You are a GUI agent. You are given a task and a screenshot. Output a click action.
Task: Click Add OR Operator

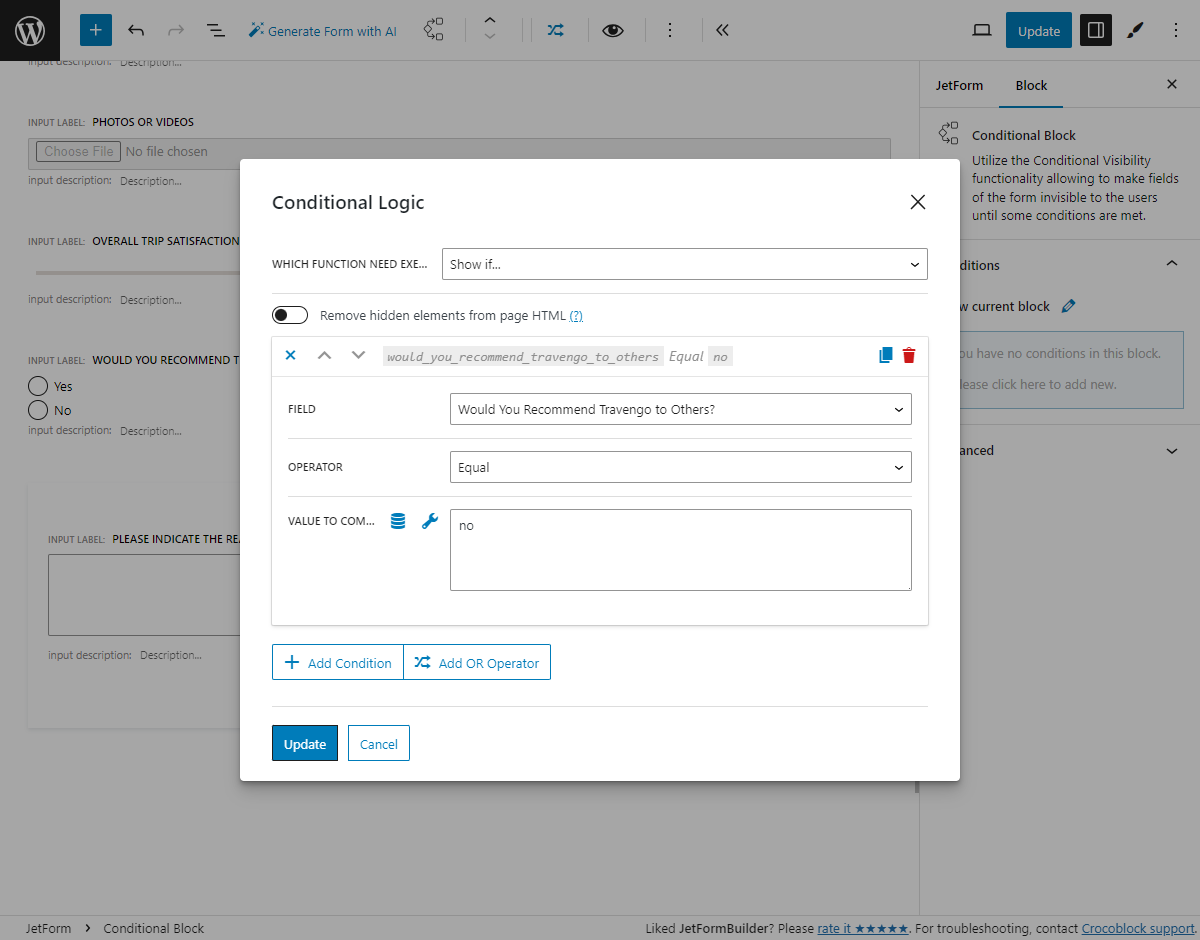point(477,662)
